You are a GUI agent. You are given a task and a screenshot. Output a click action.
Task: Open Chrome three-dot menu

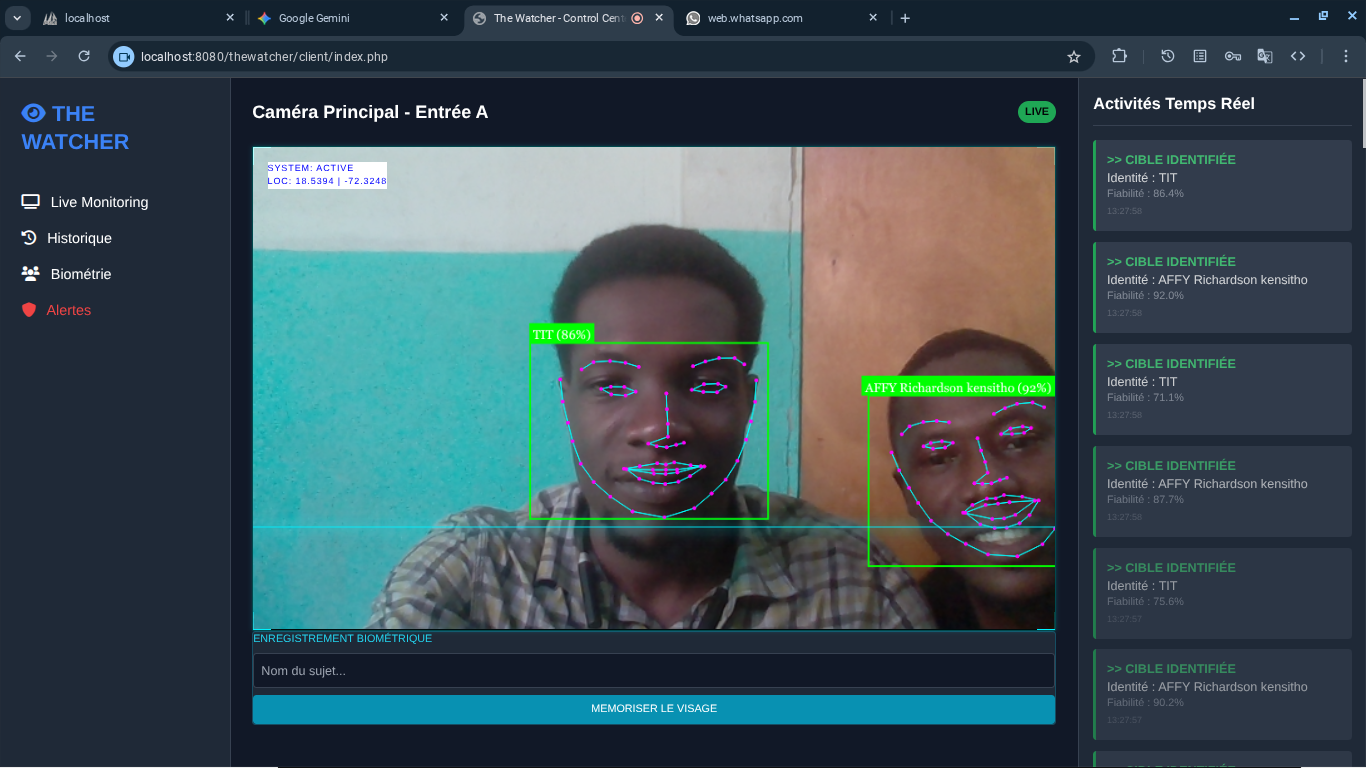click(1346, 56)
